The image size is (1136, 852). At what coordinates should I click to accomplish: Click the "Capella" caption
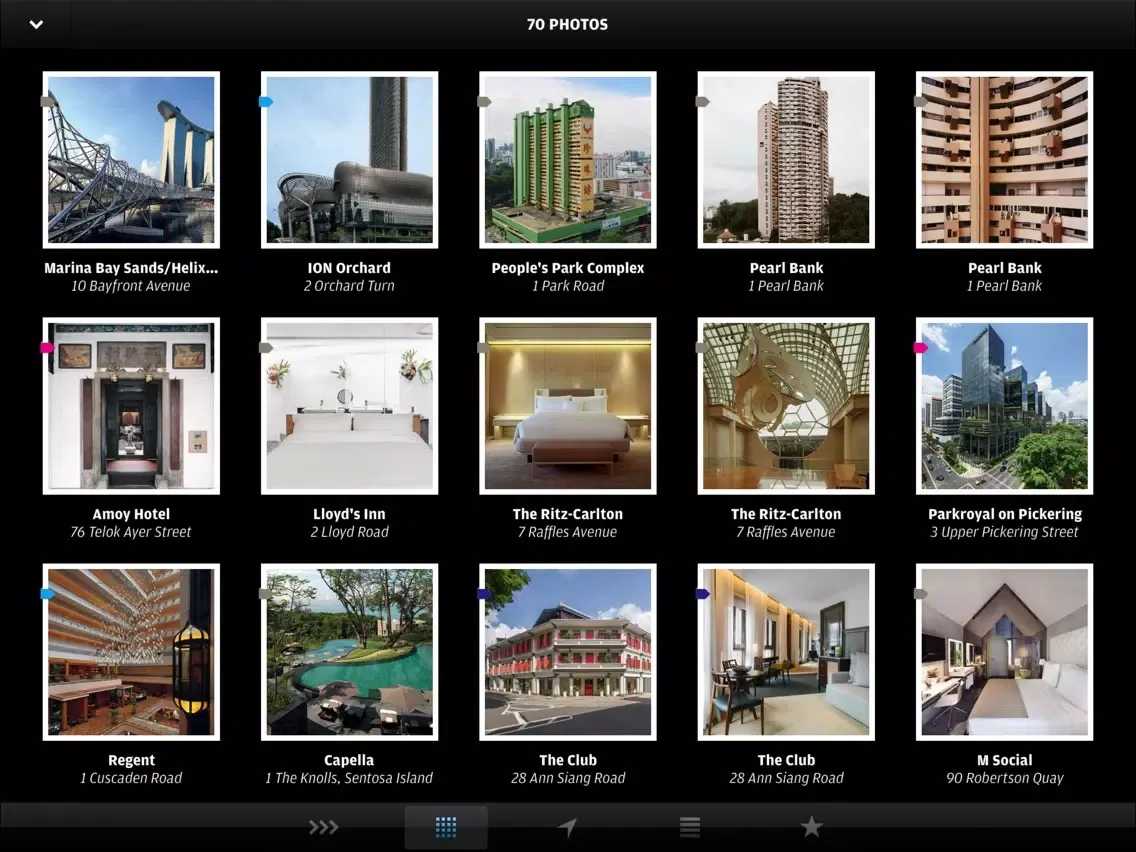pos(349,761)
